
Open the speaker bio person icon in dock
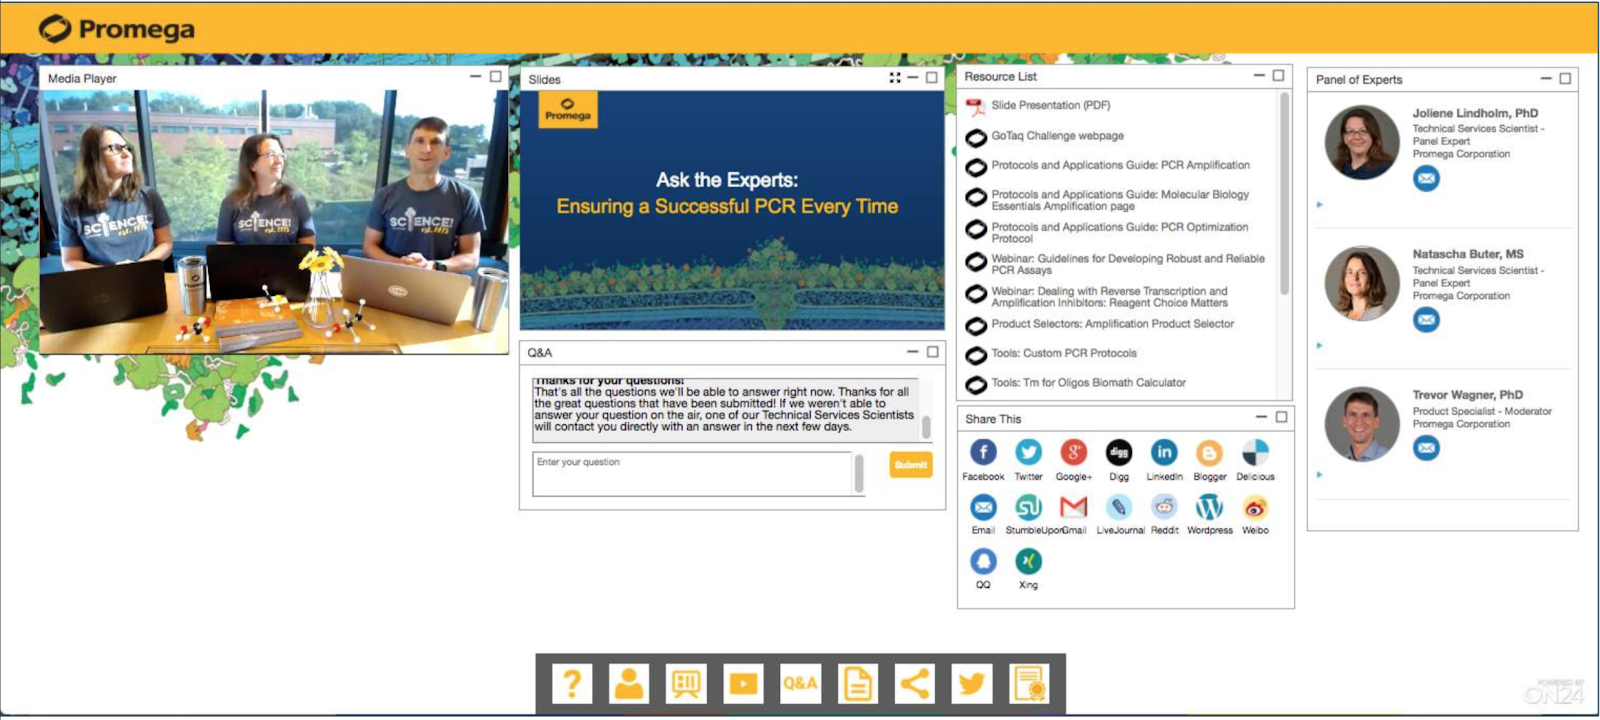[x=628, y=684]
